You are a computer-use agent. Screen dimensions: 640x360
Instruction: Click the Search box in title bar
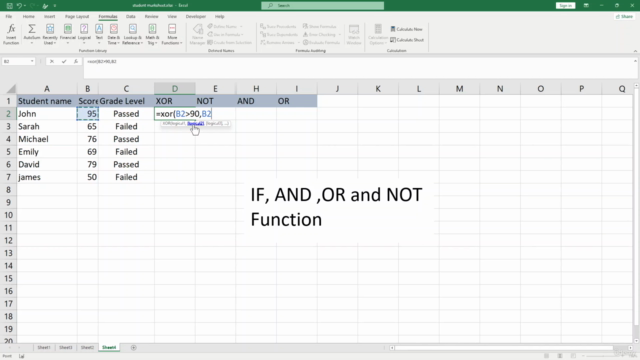tap(322, 6)
